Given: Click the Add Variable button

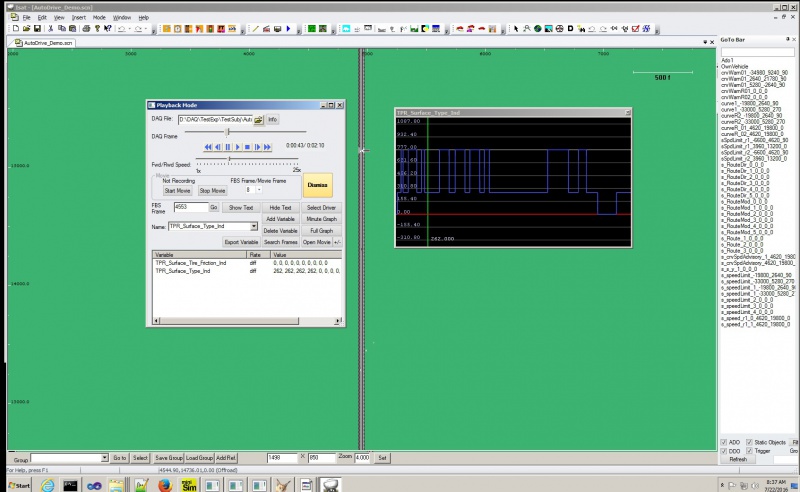Looking at the screenshot, I should coord(280,219).
